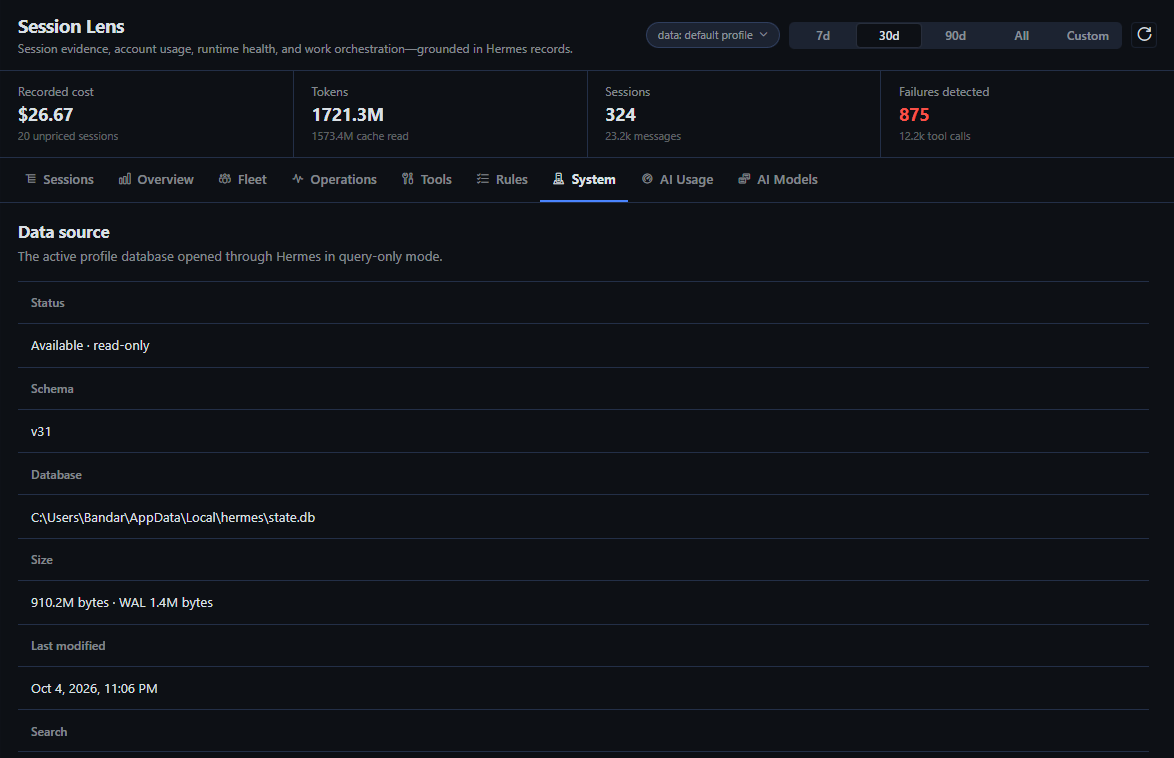Screen dimensions: 1174x758
Task: Select the System tab
Action: 584,179
